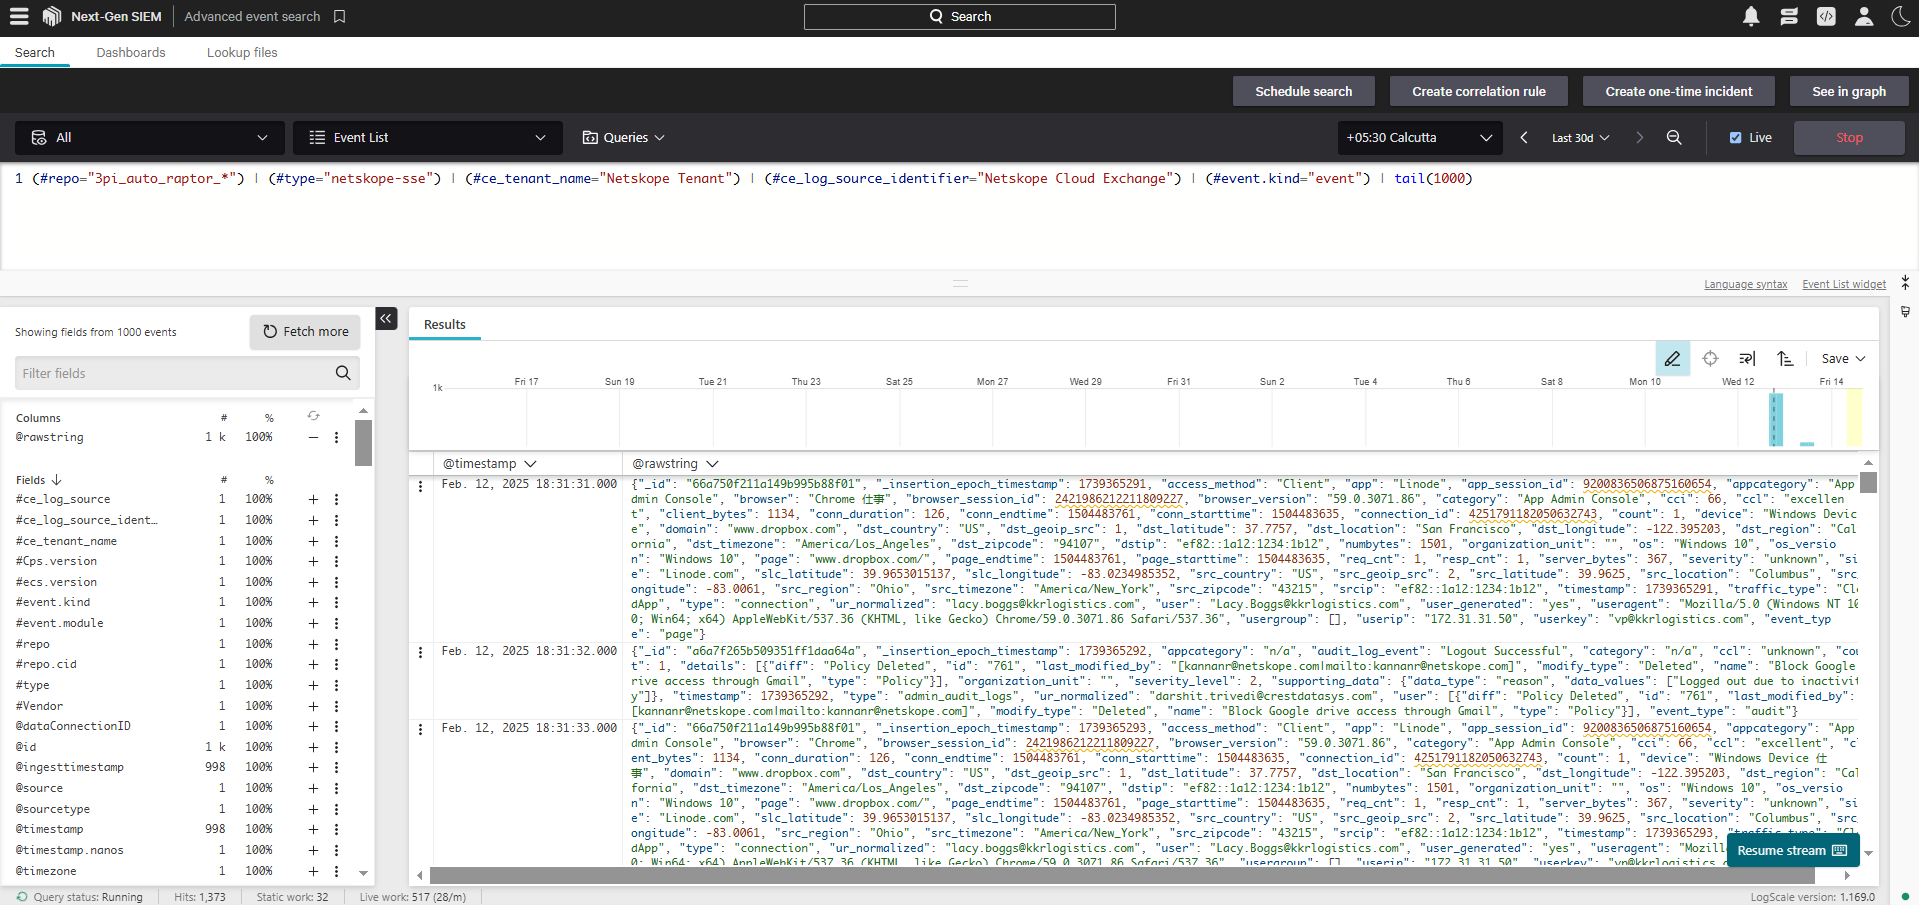The height and width of the screenshot is (905, 1919).
Task: Open the developer code icon in header
Action: point(1826,16)
